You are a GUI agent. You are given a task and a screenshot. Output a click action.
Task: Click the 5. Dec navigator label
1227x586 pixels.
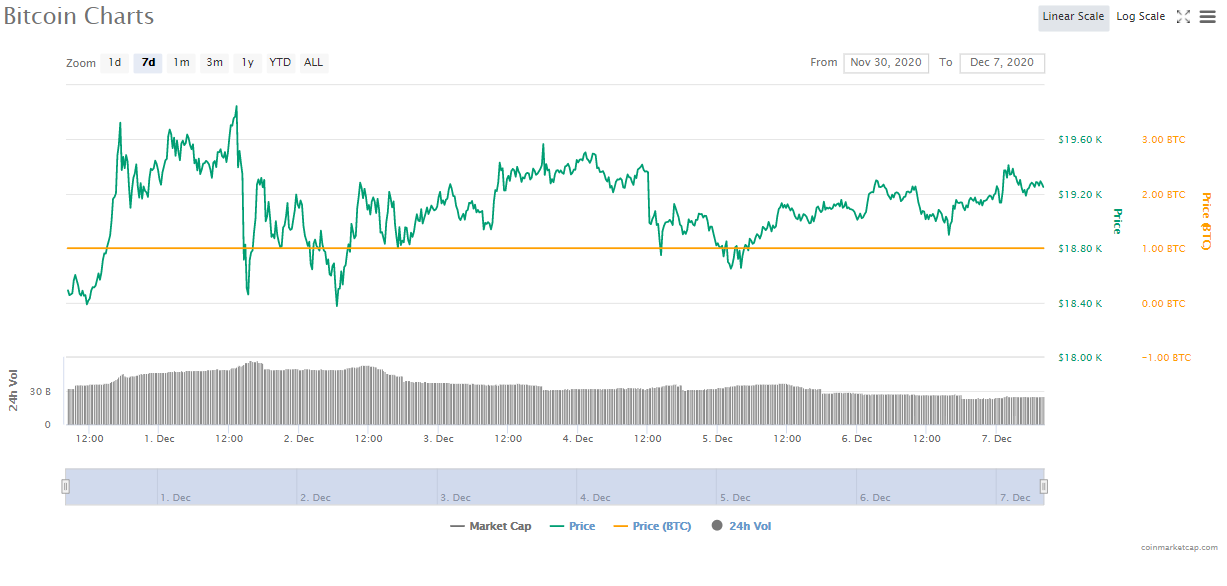(734, 497)
